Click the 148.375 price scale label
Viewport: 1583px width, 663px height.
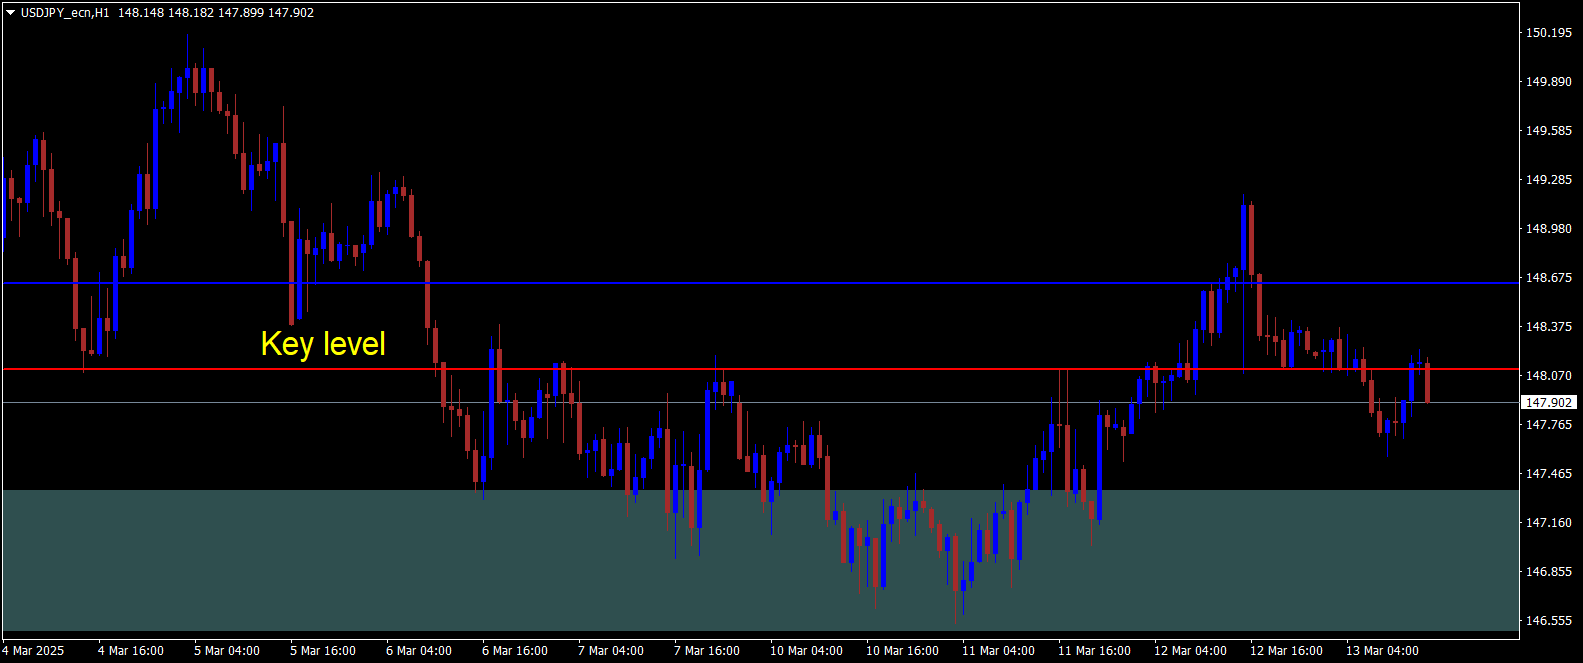(x=1548, y=327)
